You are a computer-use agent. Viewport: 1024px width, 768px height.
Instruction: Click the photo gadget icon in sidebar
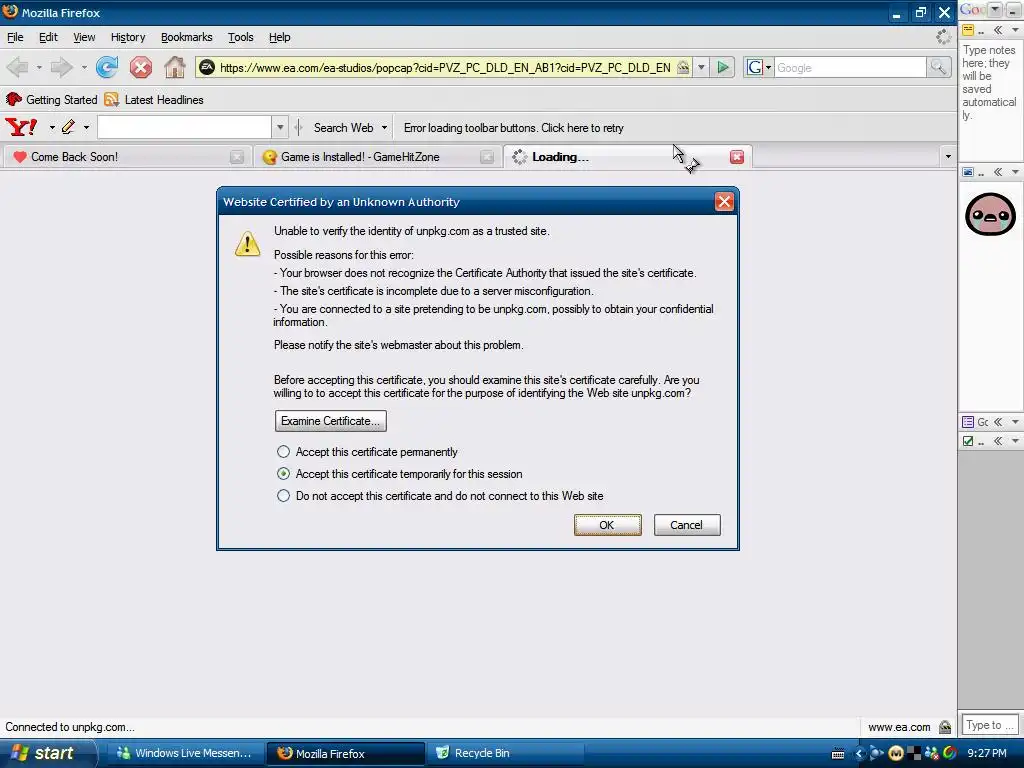coord(968,172)
